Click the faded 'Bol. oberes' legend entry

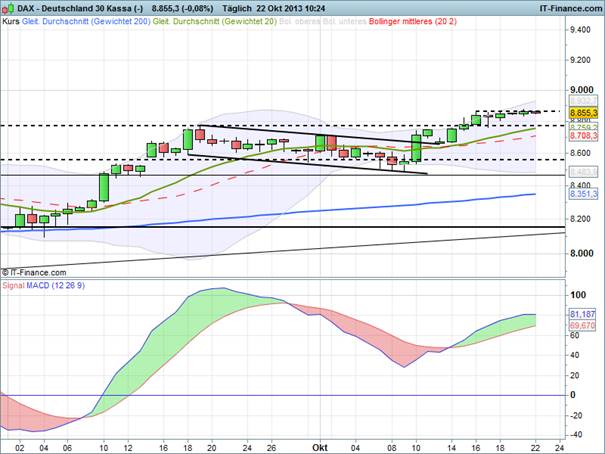300,22
